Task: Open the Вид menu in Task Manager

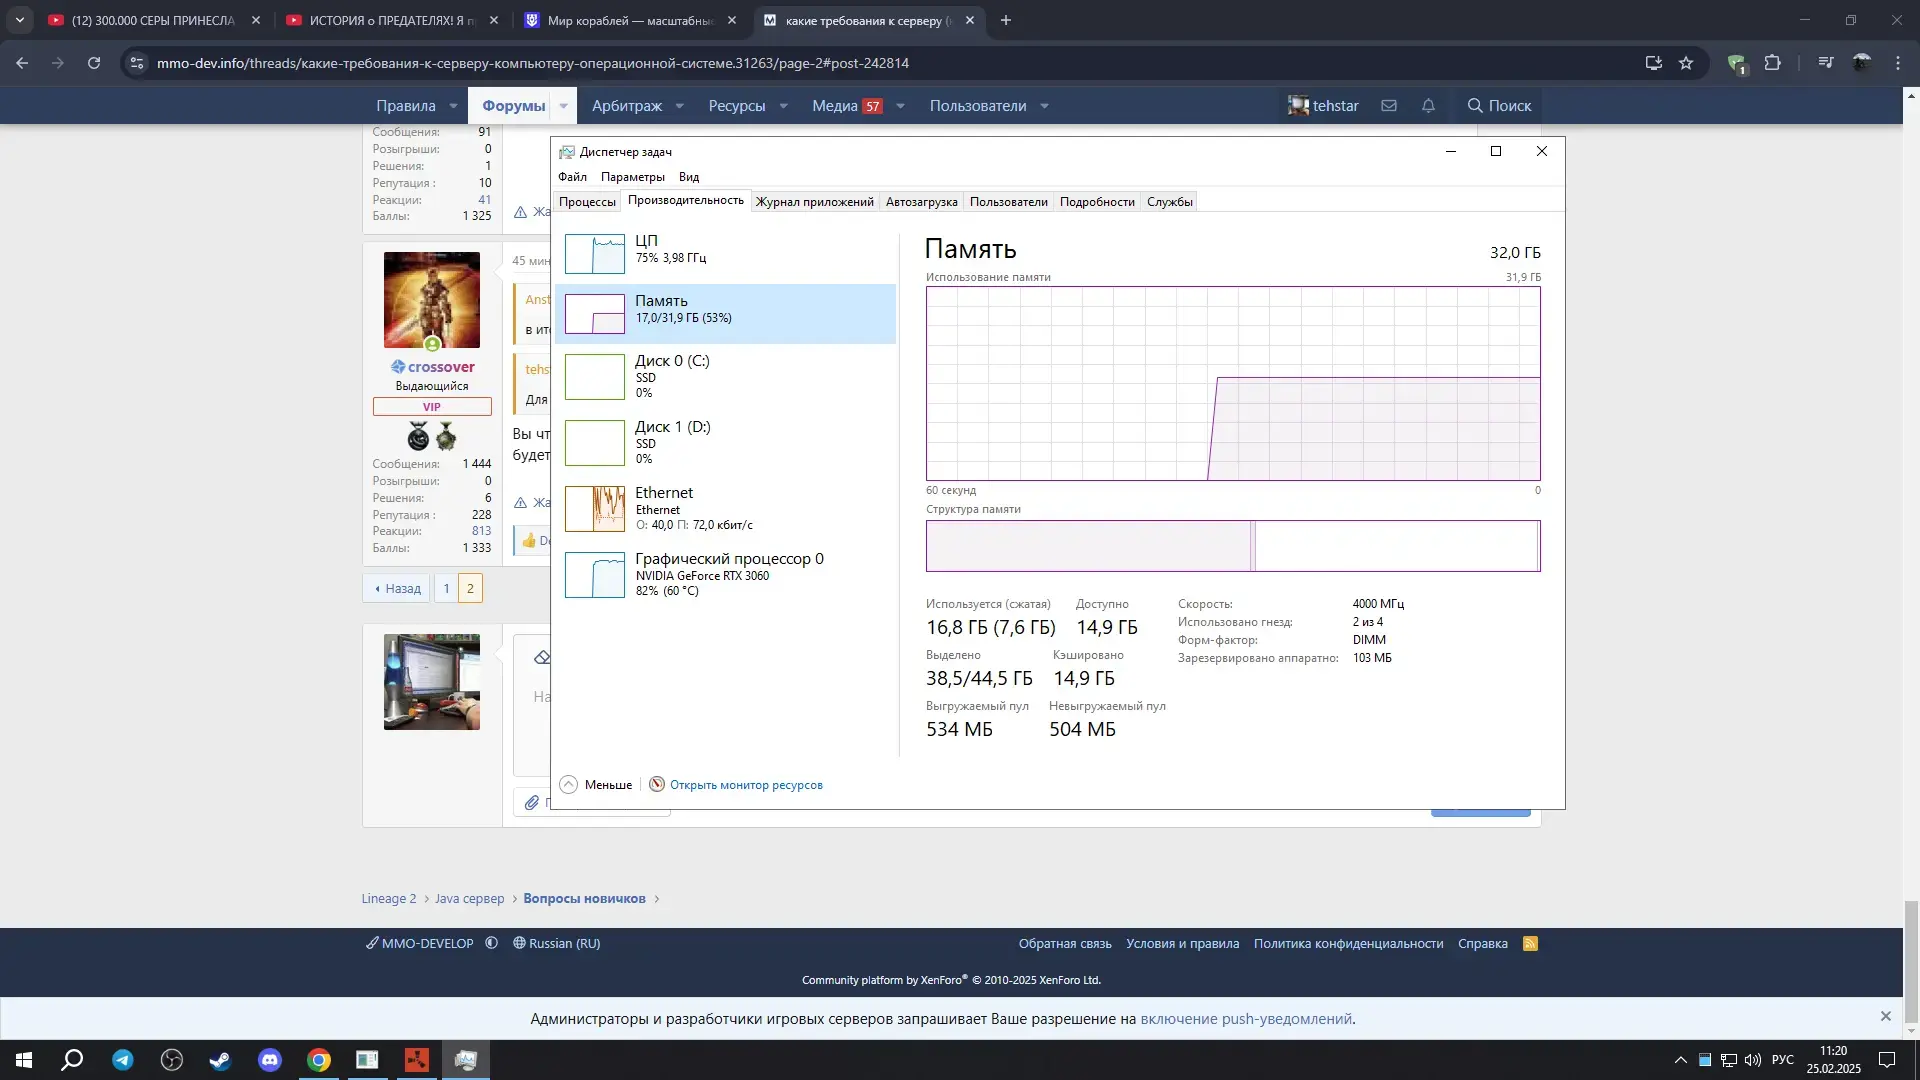Action: (689, 176)
